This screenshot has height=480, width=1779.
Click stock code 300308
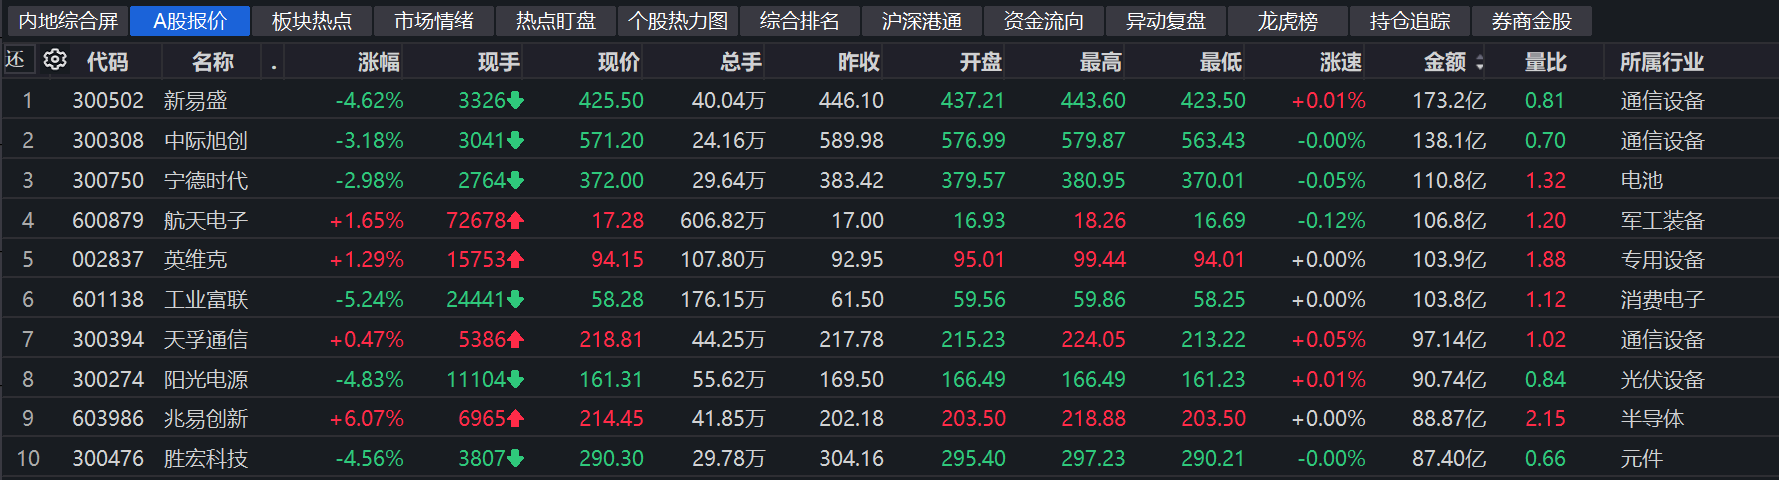click(108, 141)
